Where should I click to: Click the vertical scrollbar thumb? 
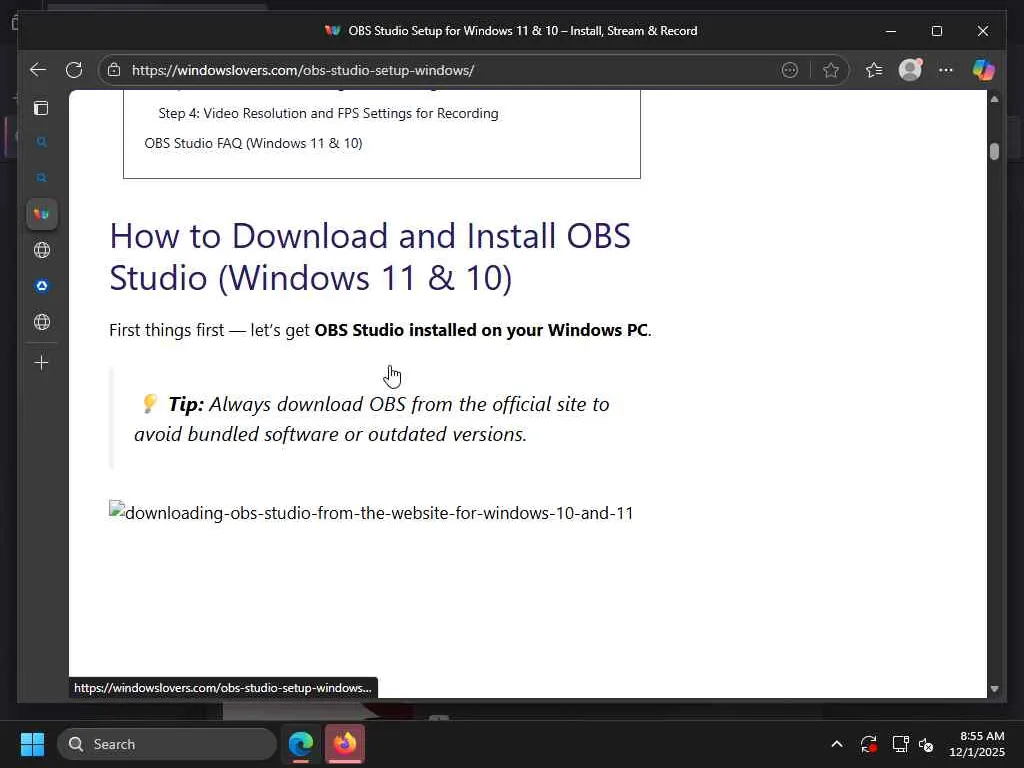click(x=994, y=151)
